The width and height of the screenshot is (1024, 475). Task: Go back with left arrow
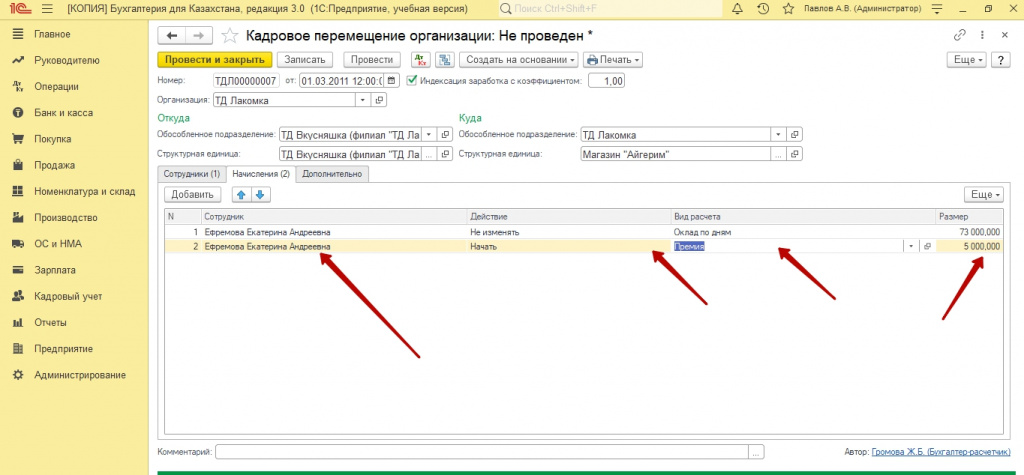point(172,35)
